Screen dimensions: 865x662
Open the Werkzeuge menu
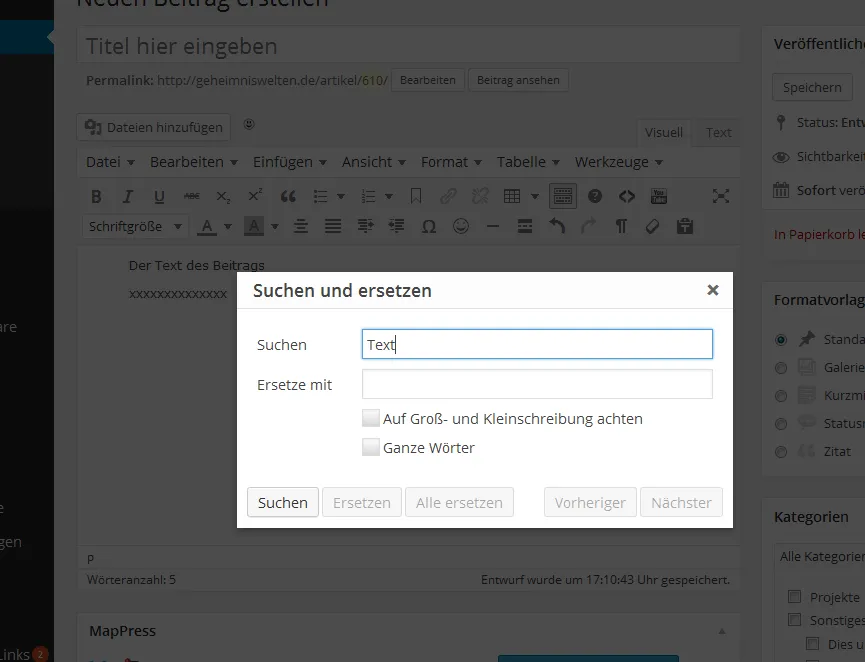618,162
